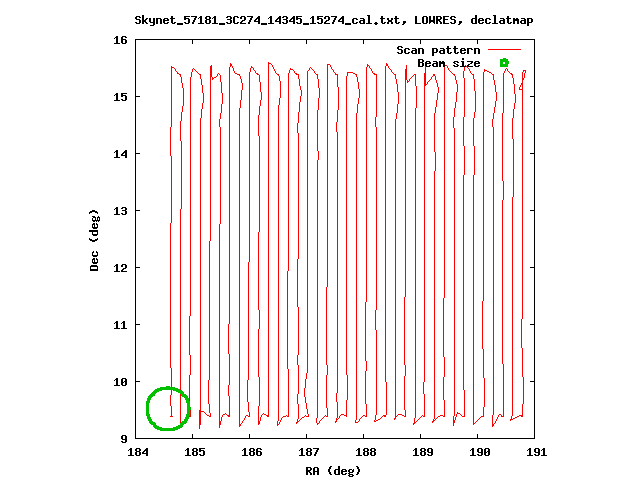The height and width of the screenshot is (480, 640).
Task: Click the RA axis value 184
Action: click(138, 452)
